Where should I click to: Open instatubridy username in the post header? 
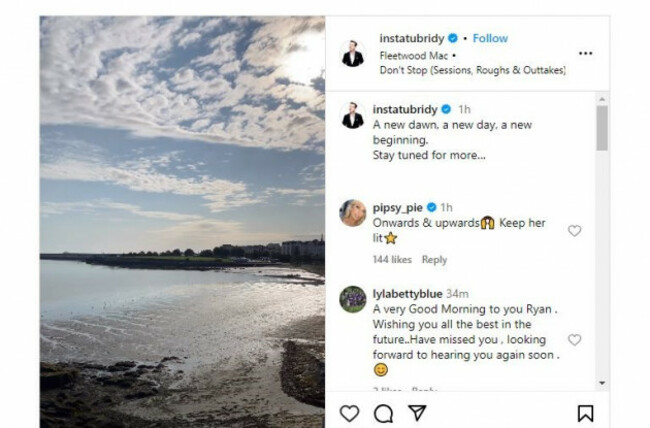pyautogui.click(x=411, y=38)
